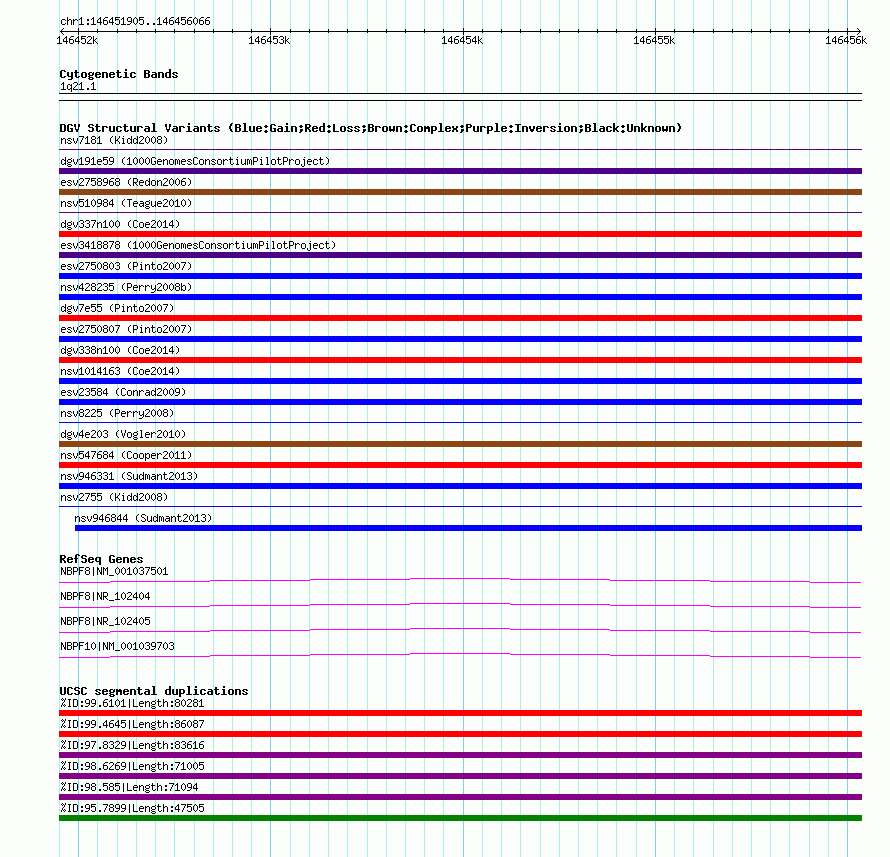Select the brown esv2758968 Redon2006 bar
Image resolution: width=890 pixels, height=857 pixels.
[x=460, y=192]
